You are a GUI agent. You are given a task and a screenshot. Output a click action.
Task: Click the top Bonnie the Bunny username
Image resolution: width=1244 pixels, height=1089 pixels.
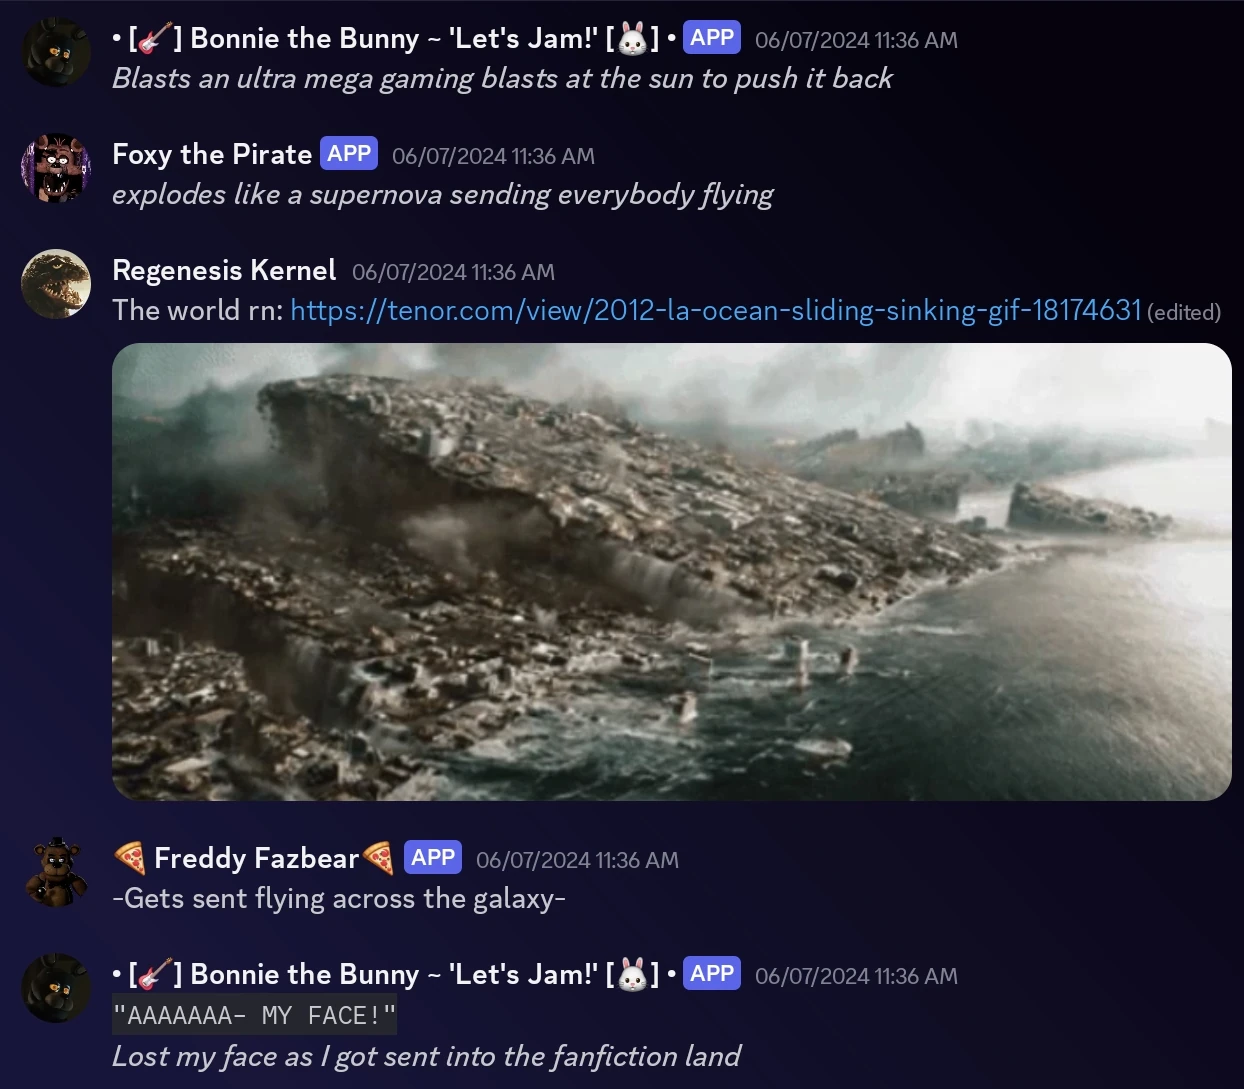point(394,38)
